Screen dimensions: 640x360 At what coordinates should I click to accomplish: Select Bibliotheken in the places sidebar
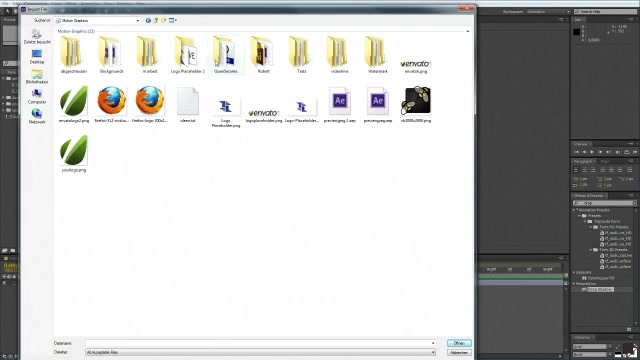coord(37,77)
